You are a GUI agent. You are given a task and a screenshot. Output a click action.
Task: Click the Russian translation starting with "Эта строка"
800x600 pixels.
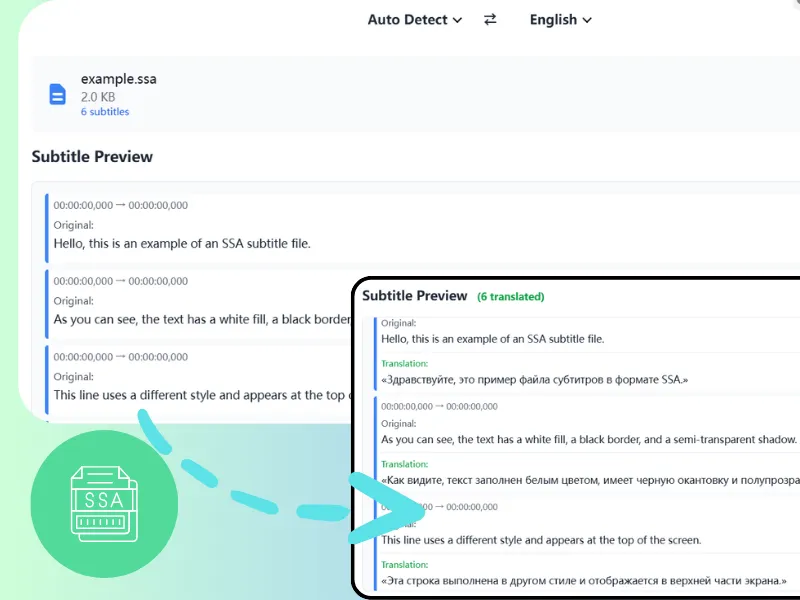pyautogui.click(x=584, y=580)
